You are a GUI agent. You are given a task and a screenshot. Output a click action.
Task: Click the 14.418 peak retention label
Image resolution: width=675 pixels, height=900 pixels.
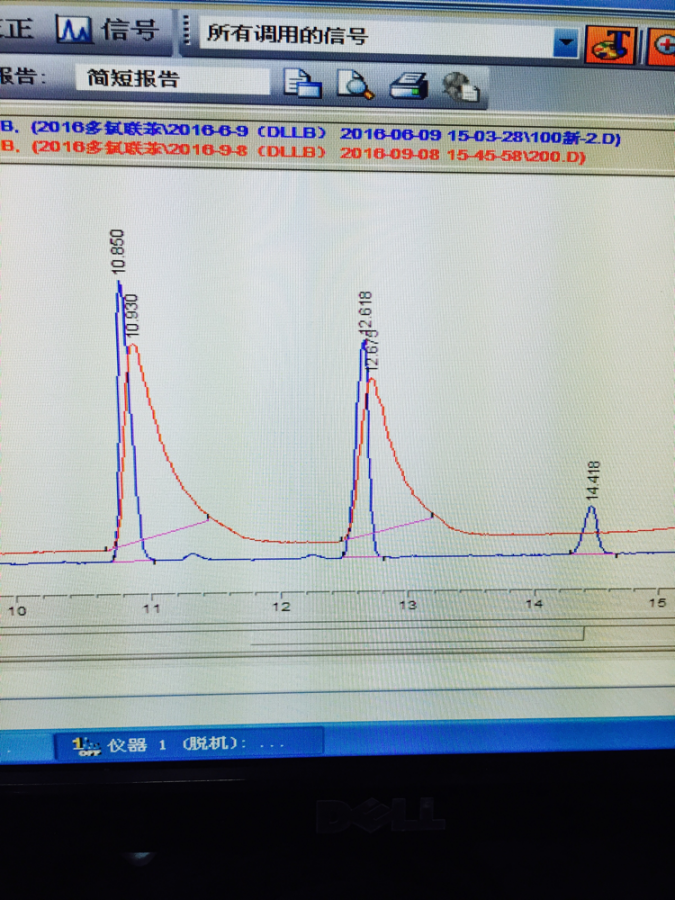594,480
